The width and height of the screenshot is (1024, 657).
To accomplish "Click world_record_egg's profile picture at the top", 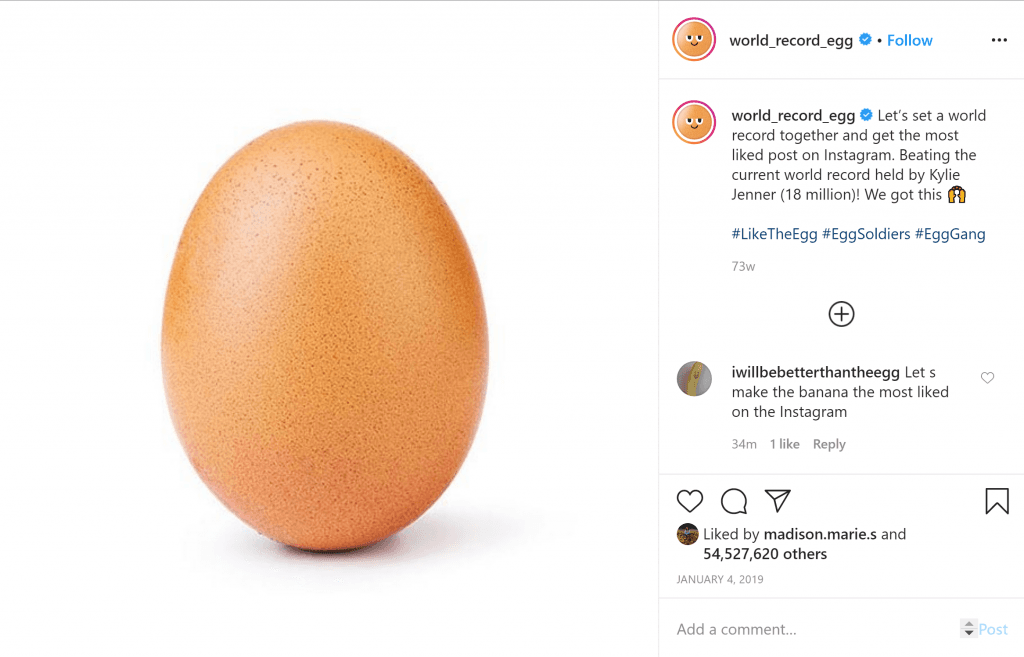I will 694,40.
